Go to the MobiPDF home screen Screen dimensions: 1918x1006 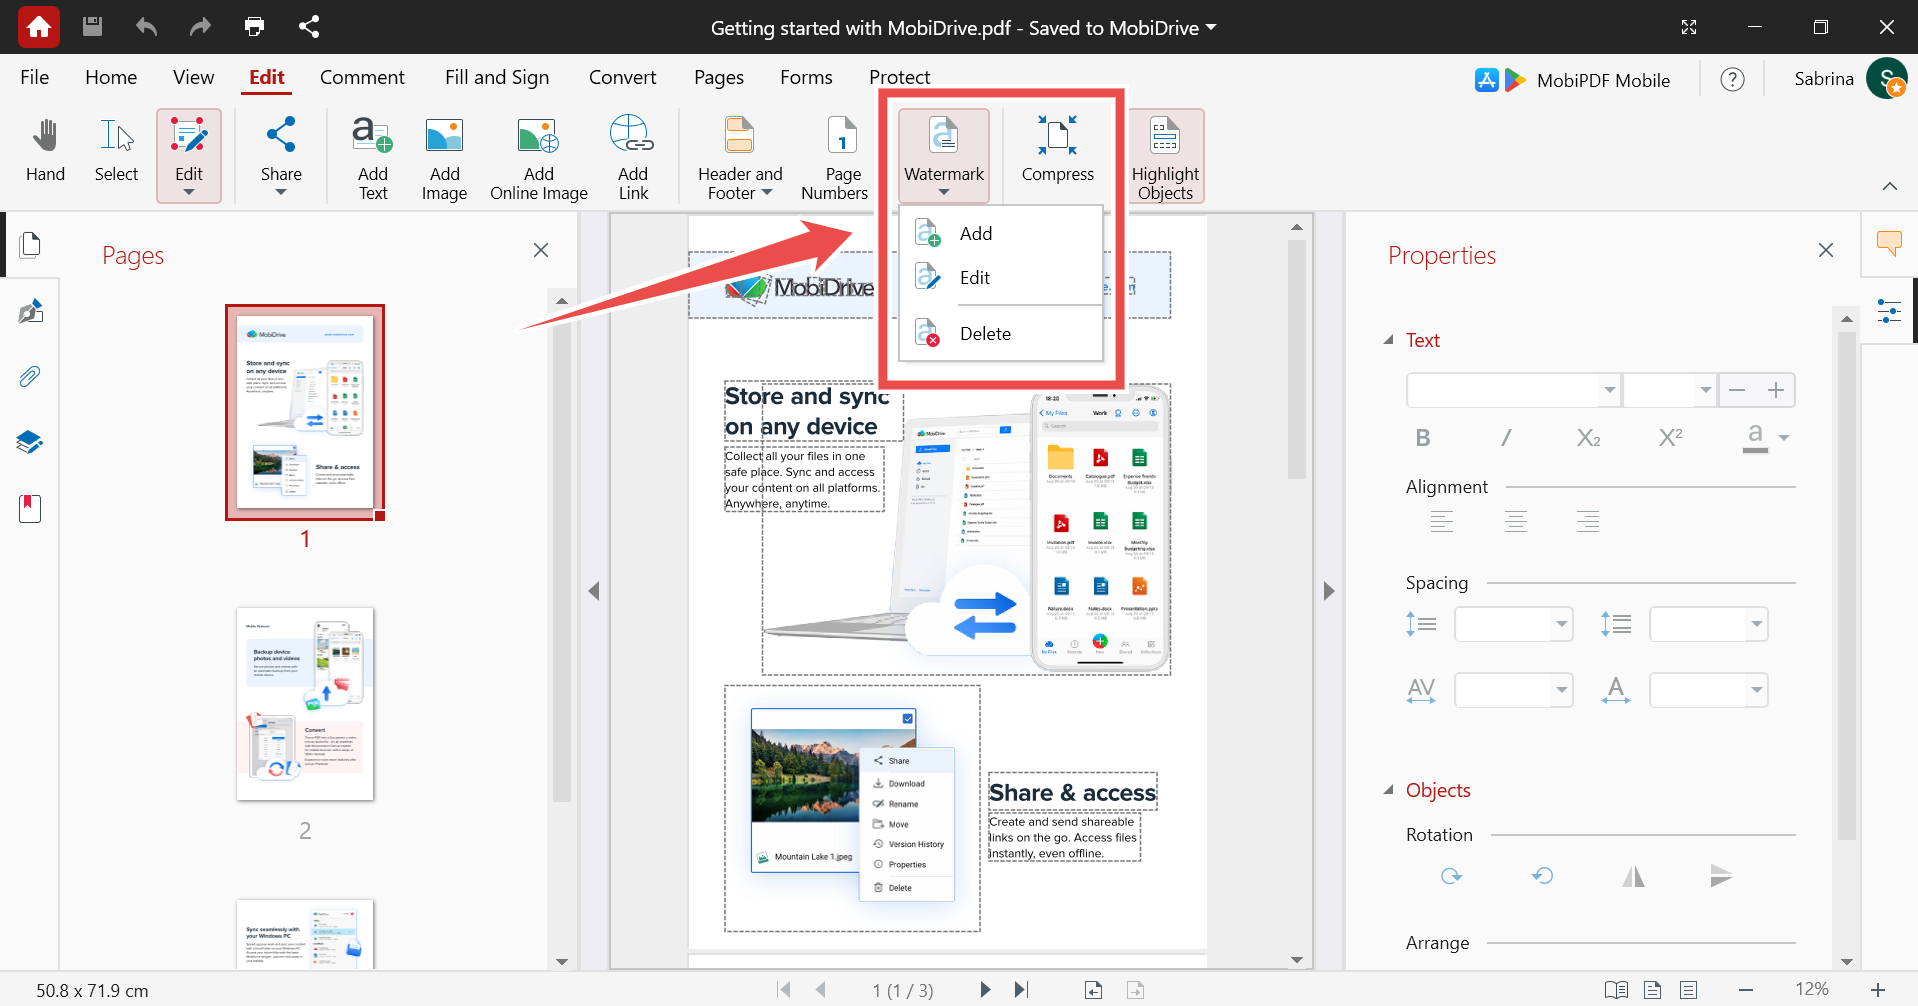39,27
